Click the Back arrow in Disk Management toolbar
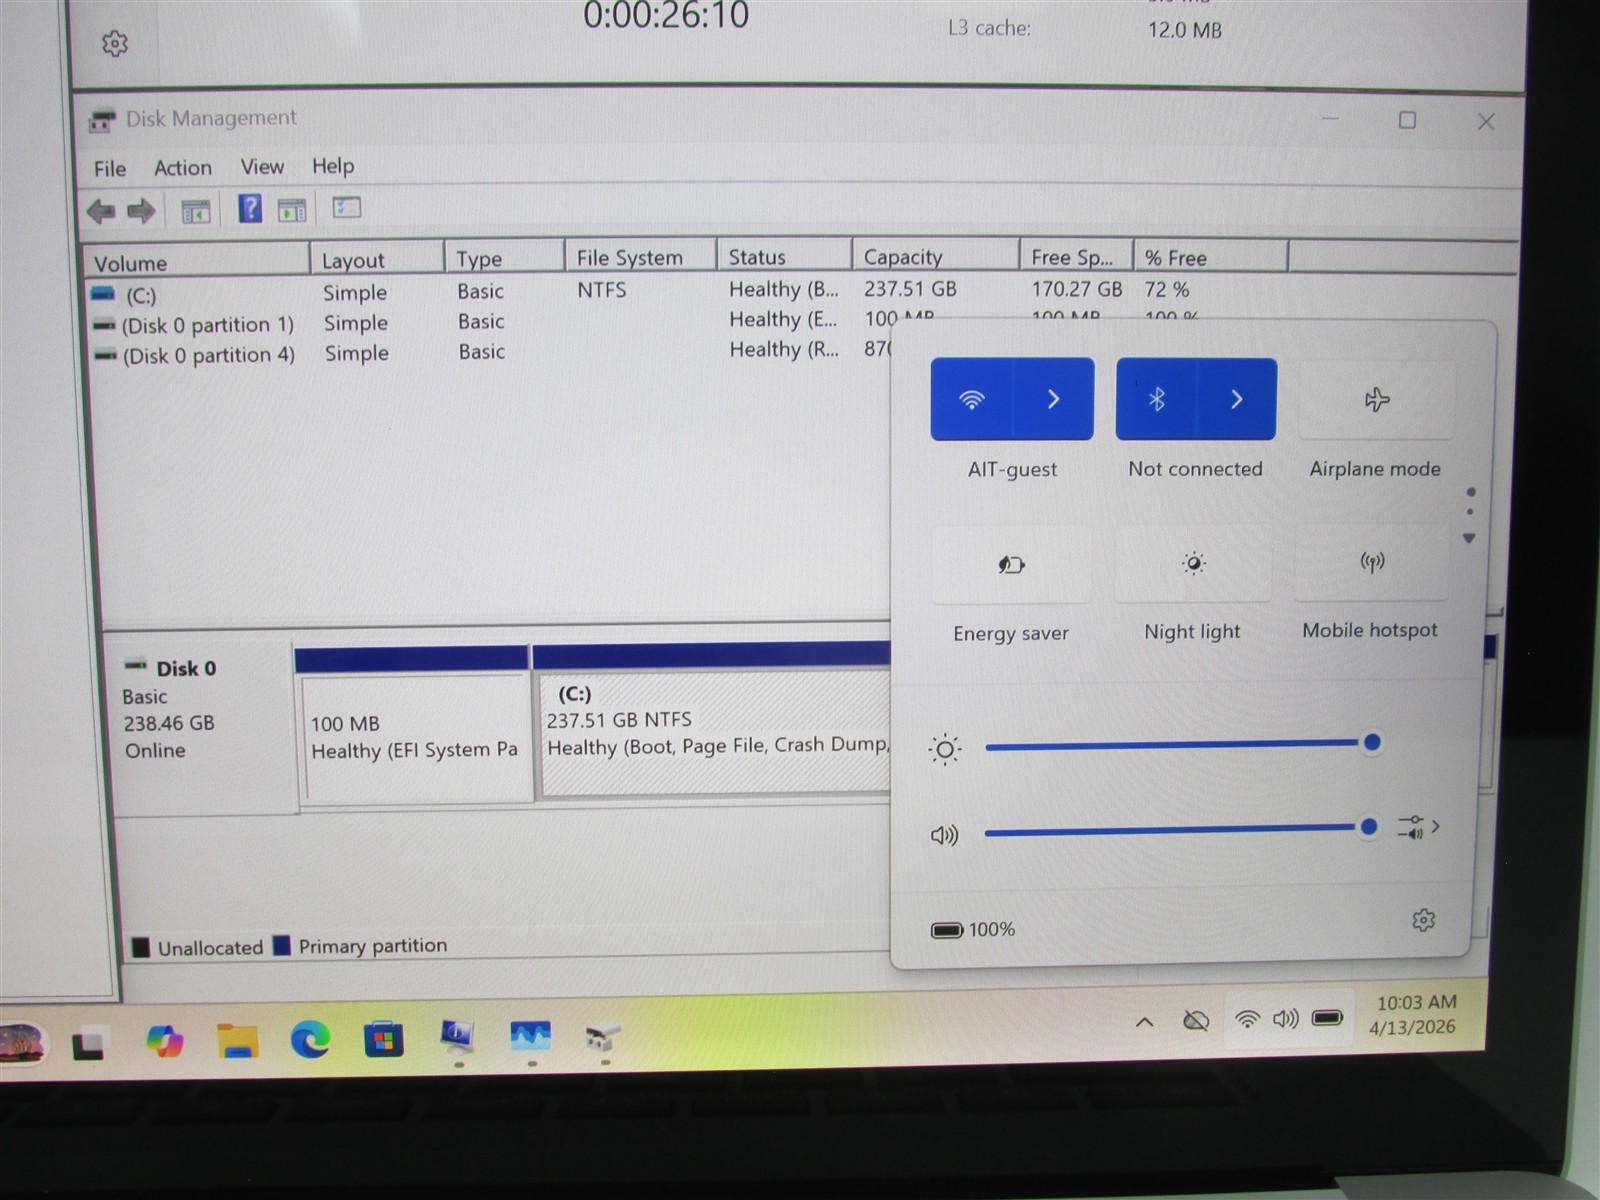This screenshot has height=1200, width=1600. point(101,211)
